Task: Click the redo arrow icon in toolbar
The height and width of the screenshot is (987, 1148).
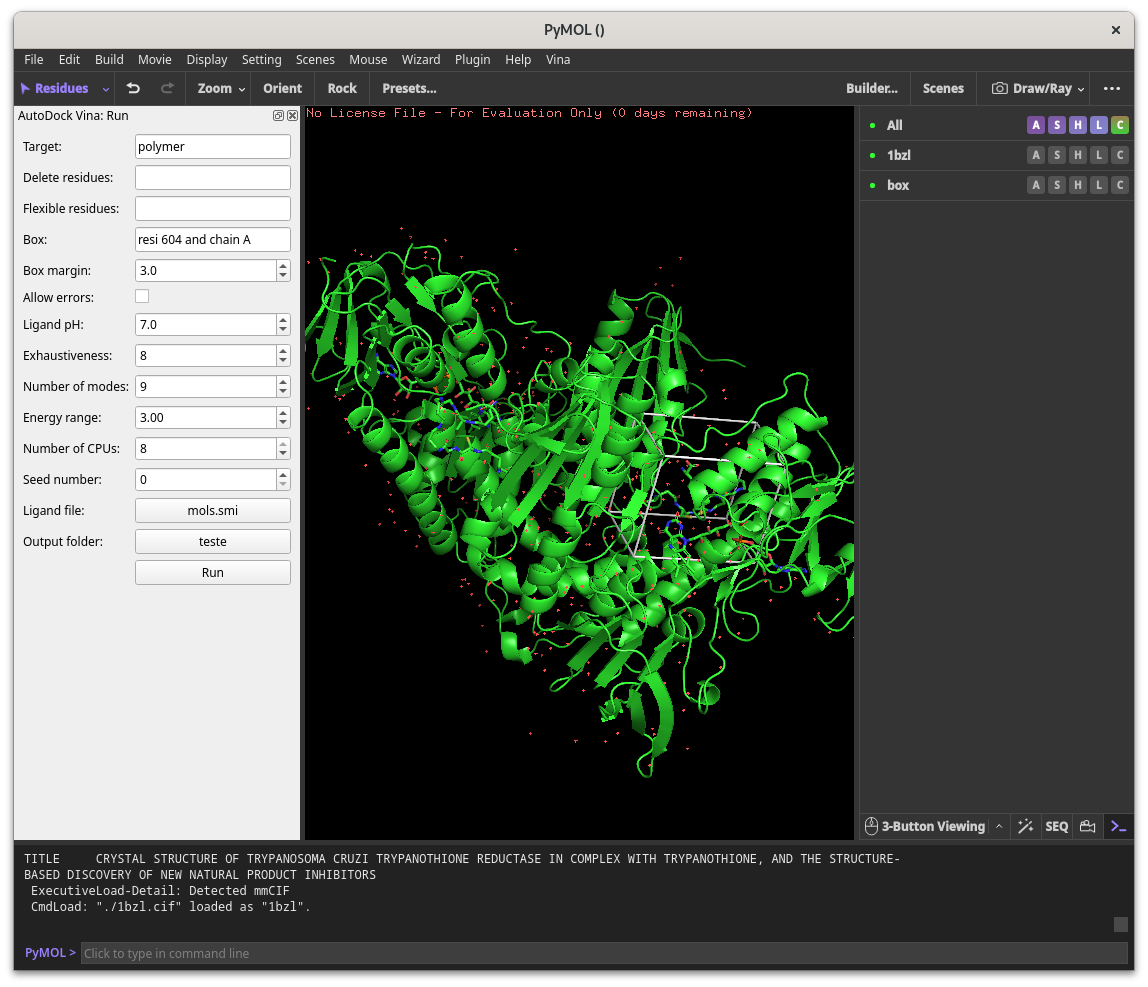Action: click(167, 88)
